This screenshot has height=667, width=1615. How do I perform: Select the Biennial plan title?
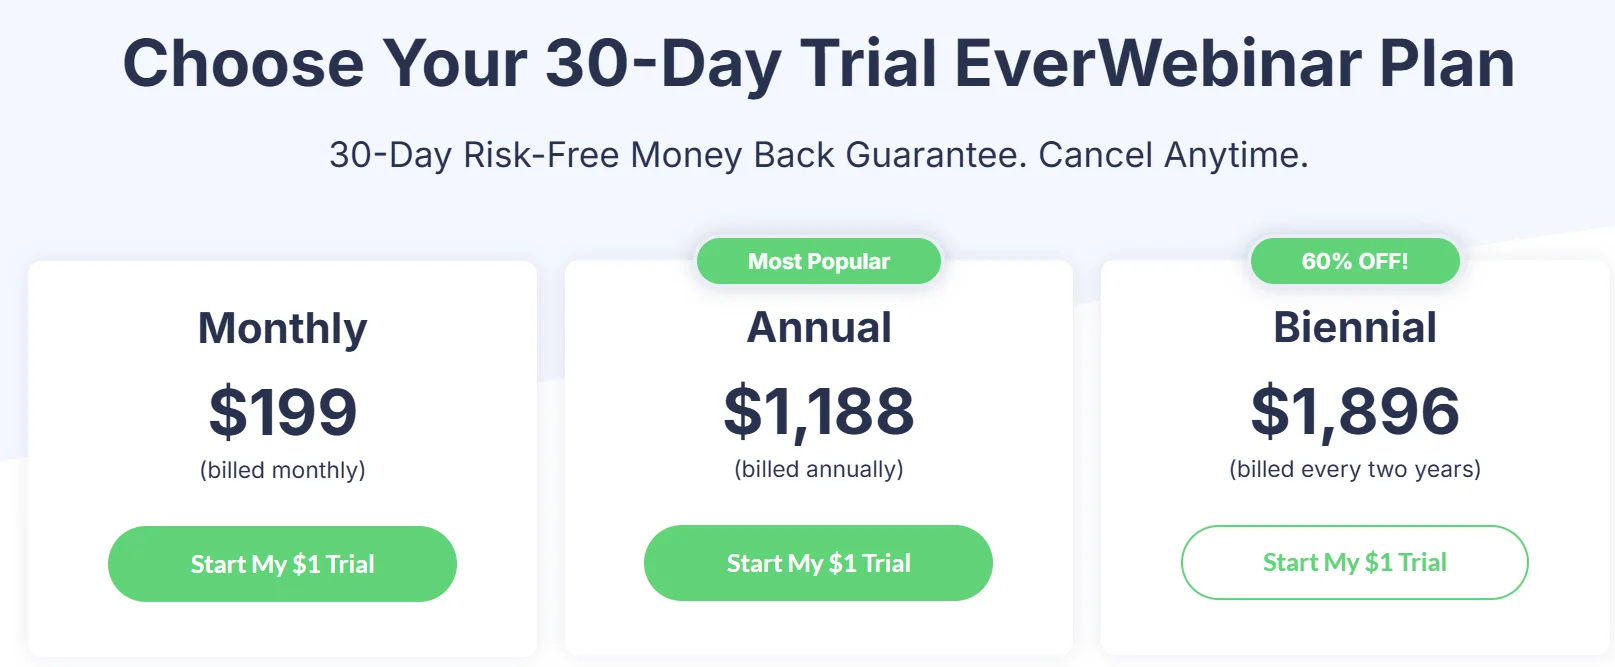coord(1354,328)
